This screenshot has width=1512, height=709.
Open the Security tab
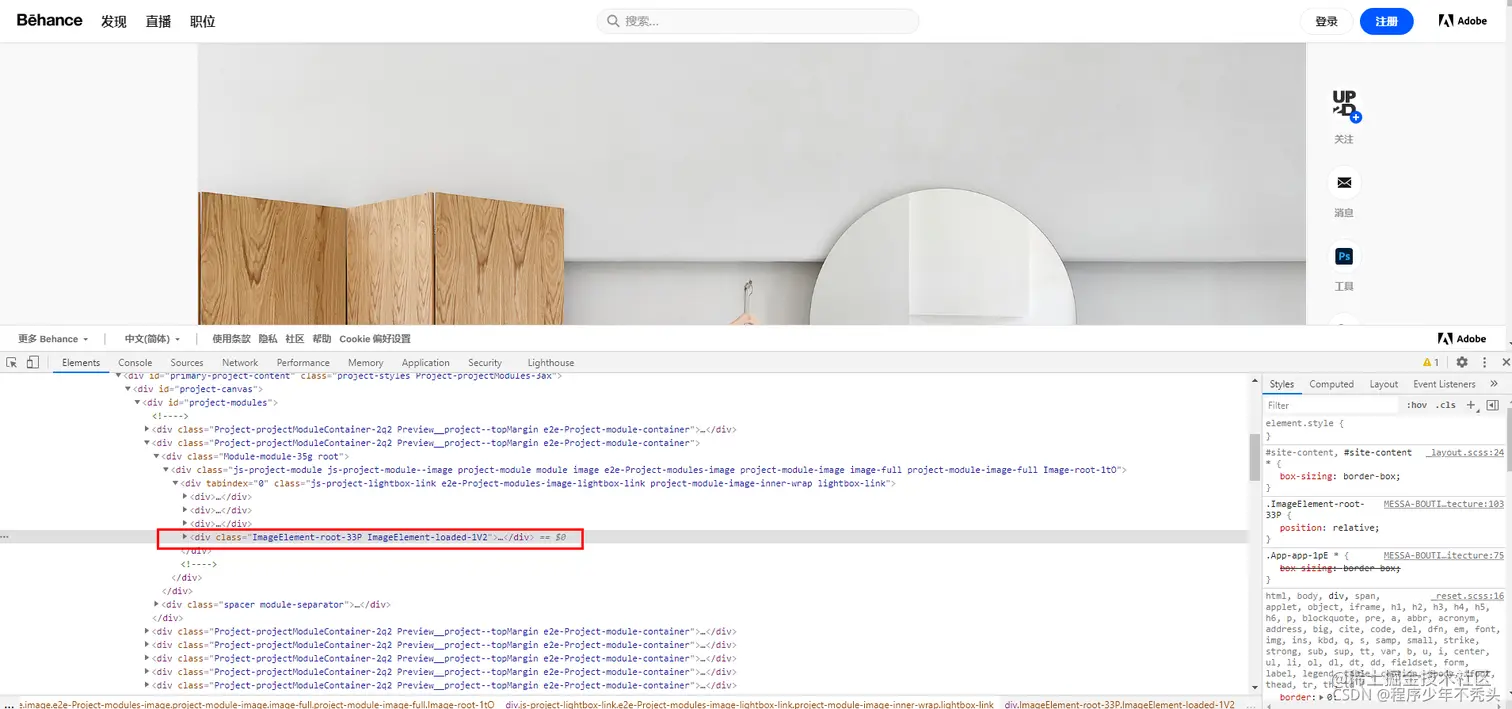485,363
